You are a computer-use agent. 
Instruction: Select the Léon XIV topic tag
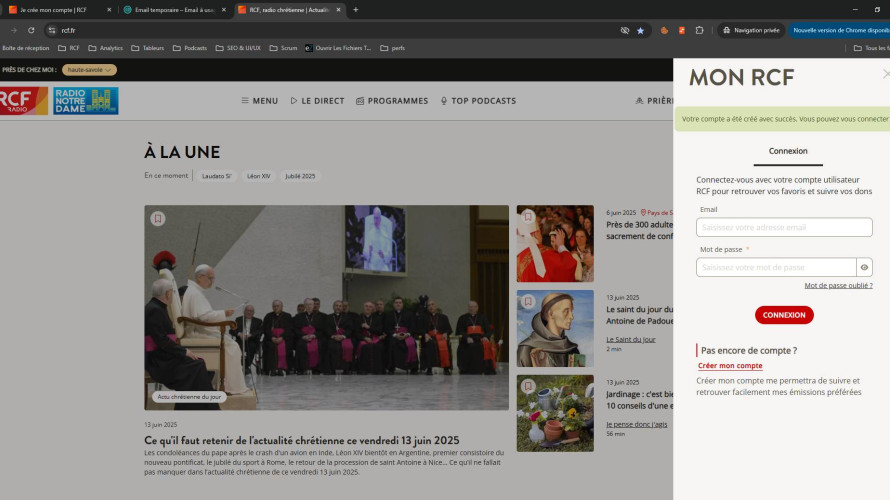click(258, 176)
